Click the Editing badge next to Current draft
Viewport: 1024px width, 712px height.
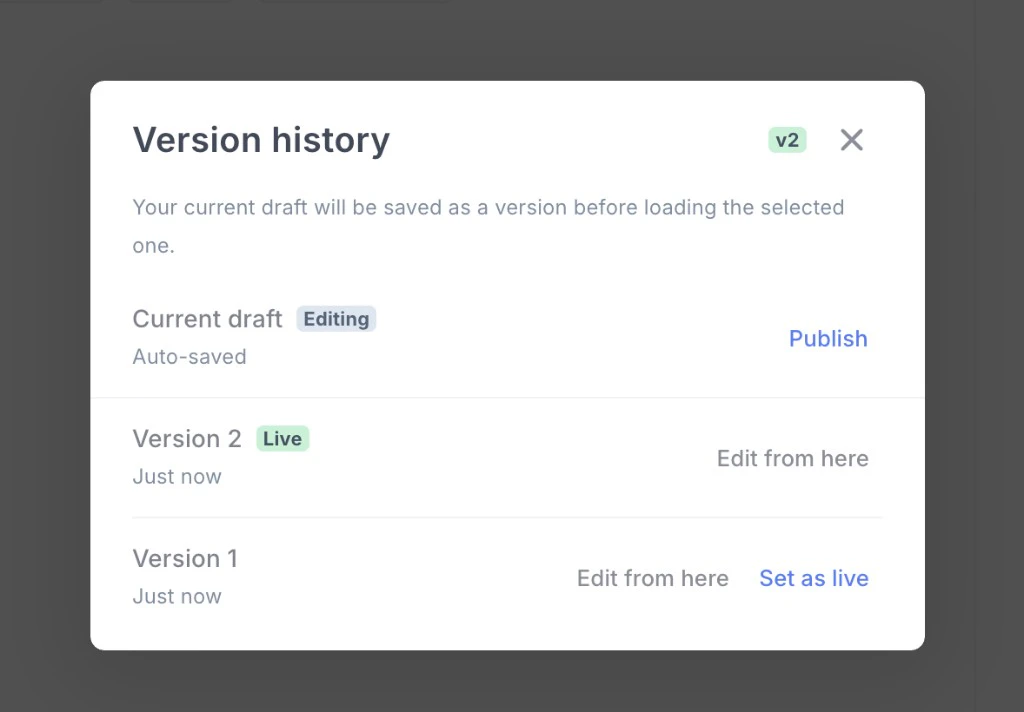click(x=336, y=318)
